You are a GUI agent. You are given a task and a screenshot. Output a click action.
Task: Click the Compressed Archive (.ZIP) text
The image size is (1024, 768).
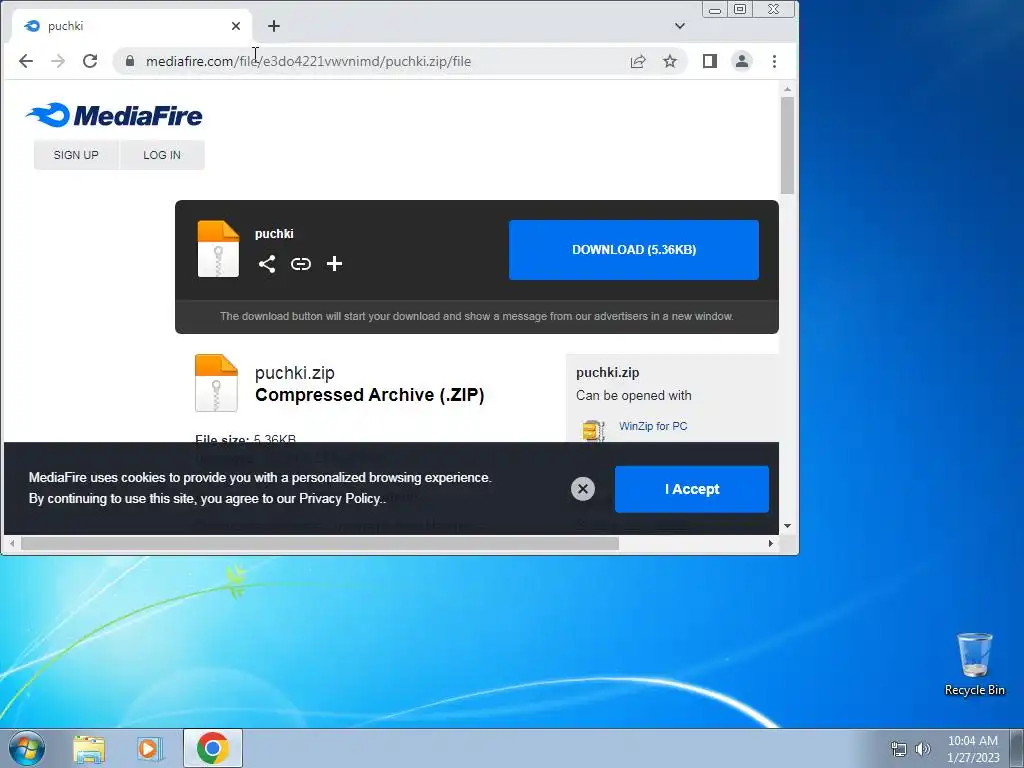[x=370, y=395]
